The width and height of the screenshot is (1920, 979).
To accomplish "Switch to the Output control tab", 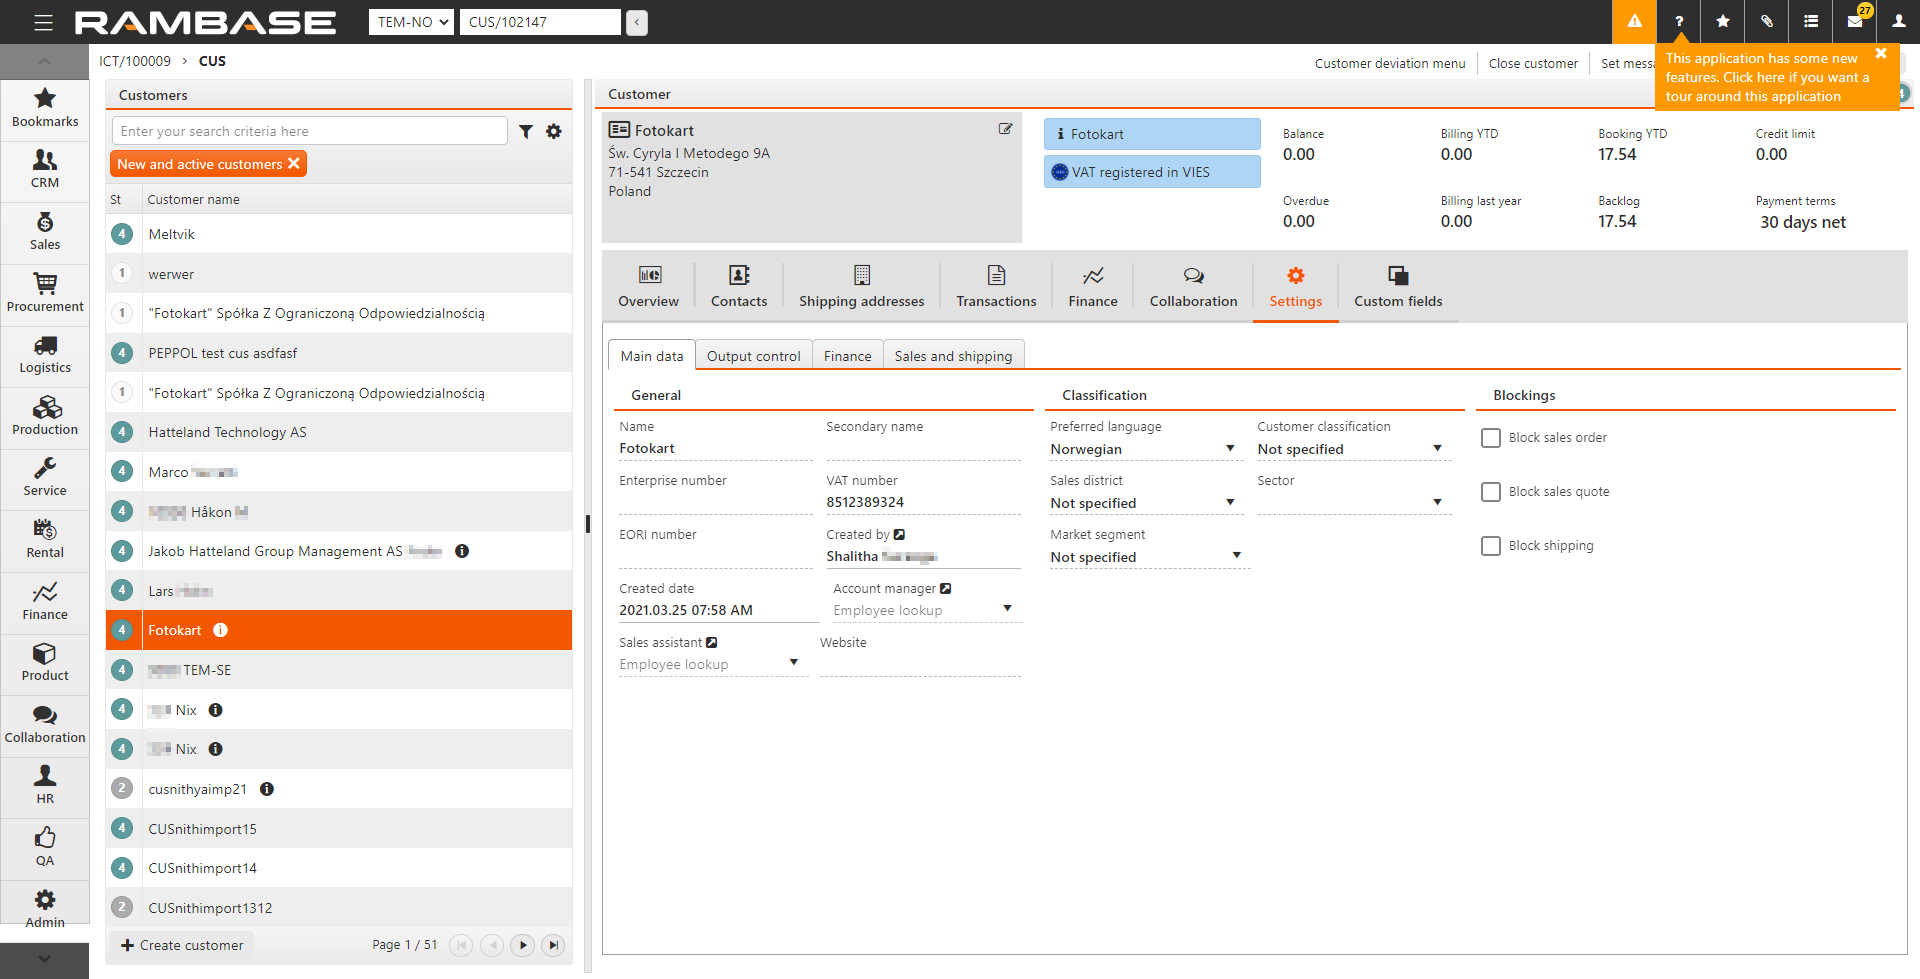I will pyautogui.click(x=753, y=356).
